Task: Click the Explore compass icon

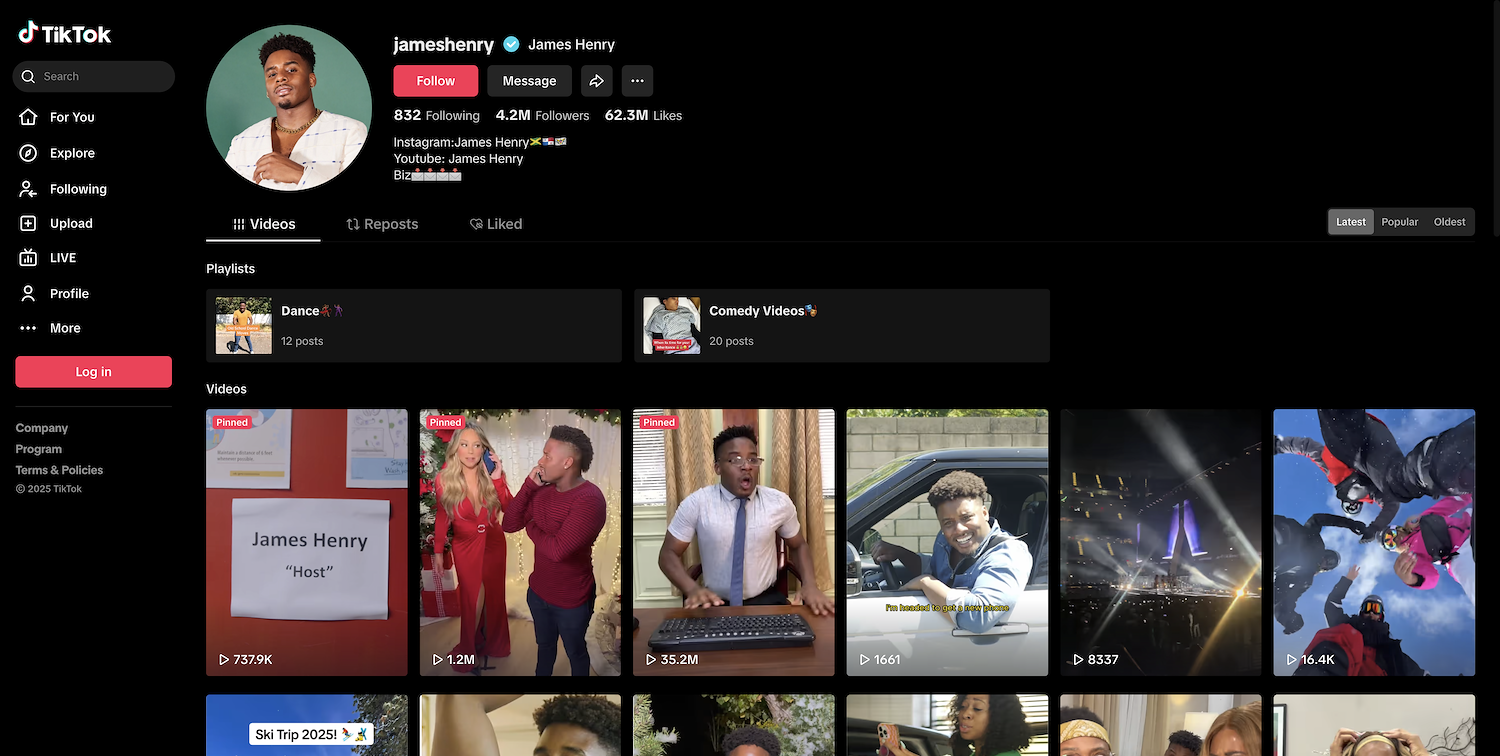Action: [29, 153]
